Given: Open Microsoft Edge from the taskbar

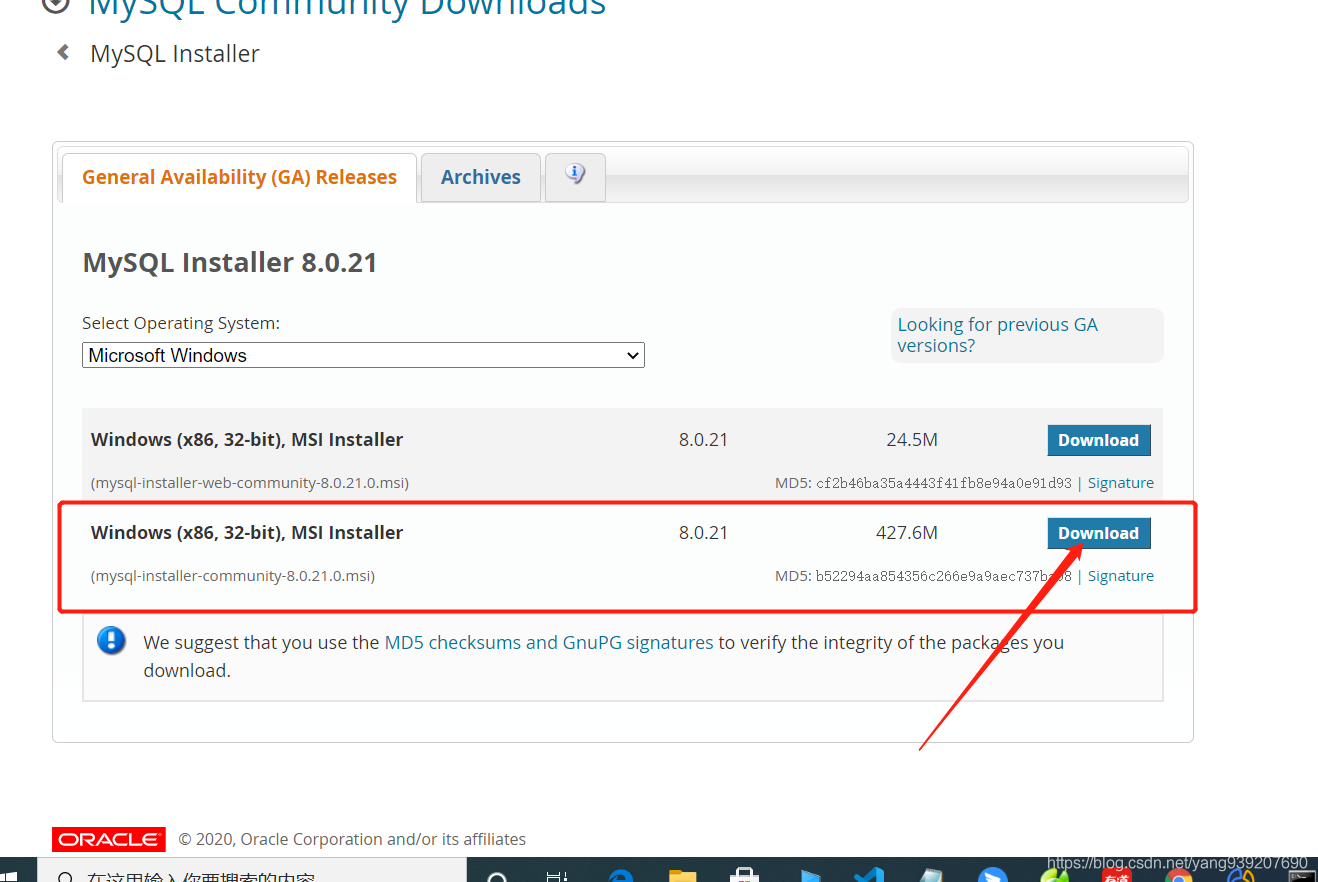Looking at the screenshot, I should coord(622,874).
